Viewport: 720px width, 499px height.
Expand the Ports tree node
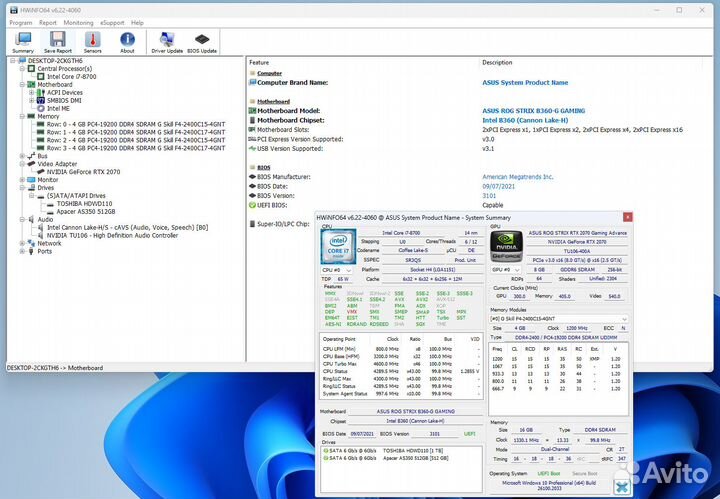[22, 251]
